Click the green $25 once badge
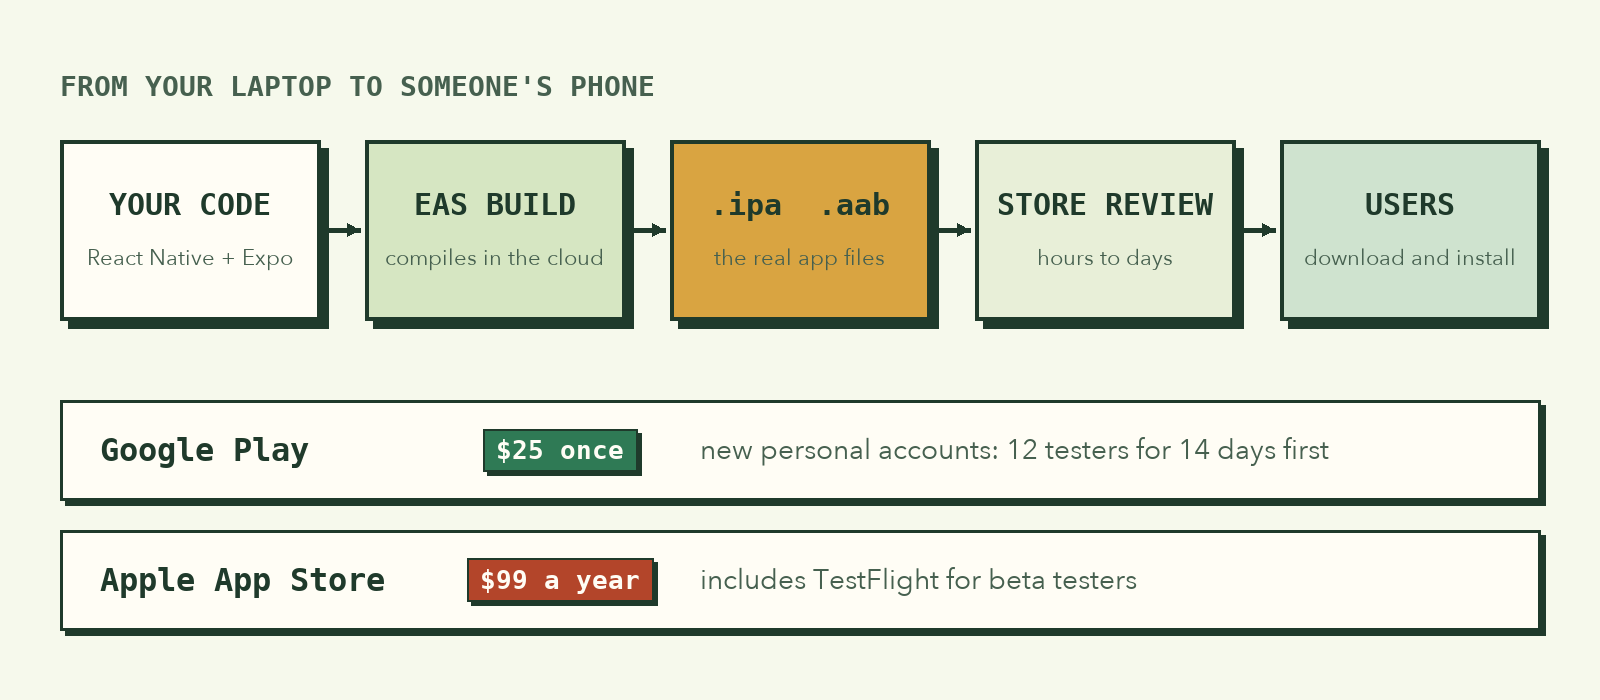The width and height of the screenshot is (1600, 700). click(x=560, y=450)
